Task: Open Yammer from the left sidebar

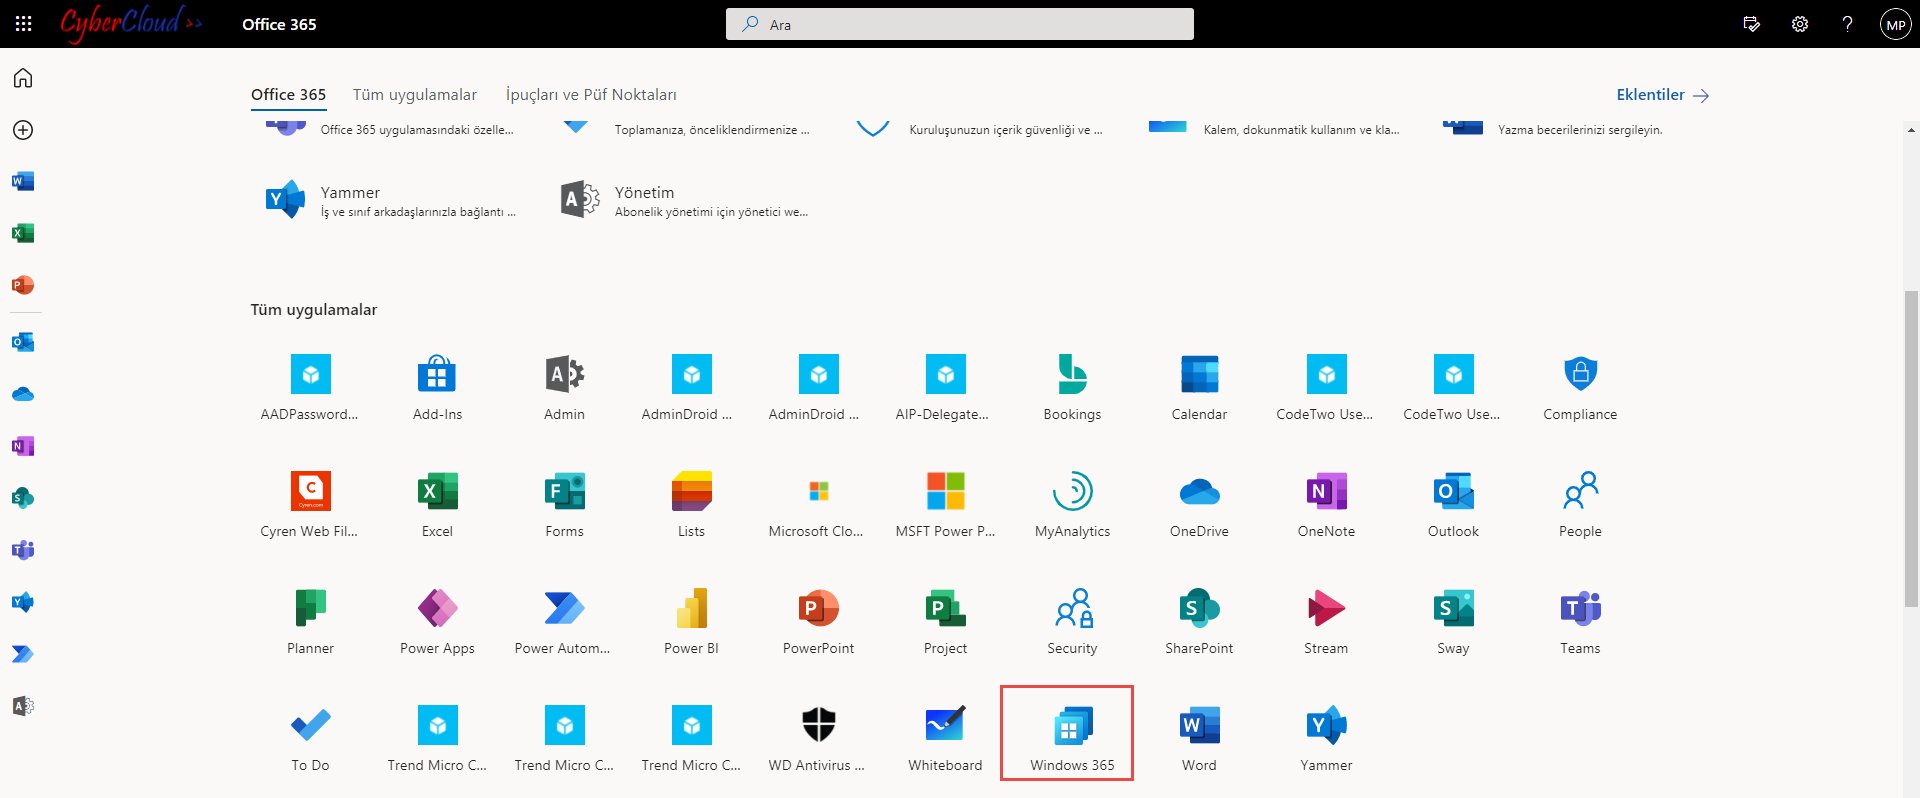Action: pyautogui.click(x=23, y=602)
